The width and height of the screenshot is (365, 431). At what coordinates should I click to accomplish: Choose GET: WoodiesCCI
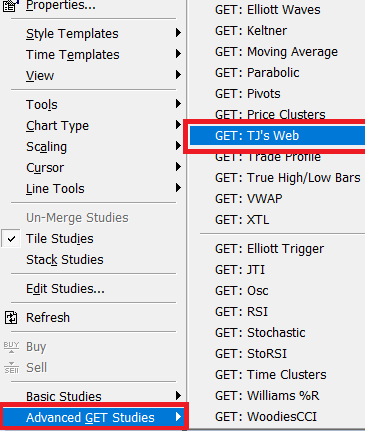[266, 417]
